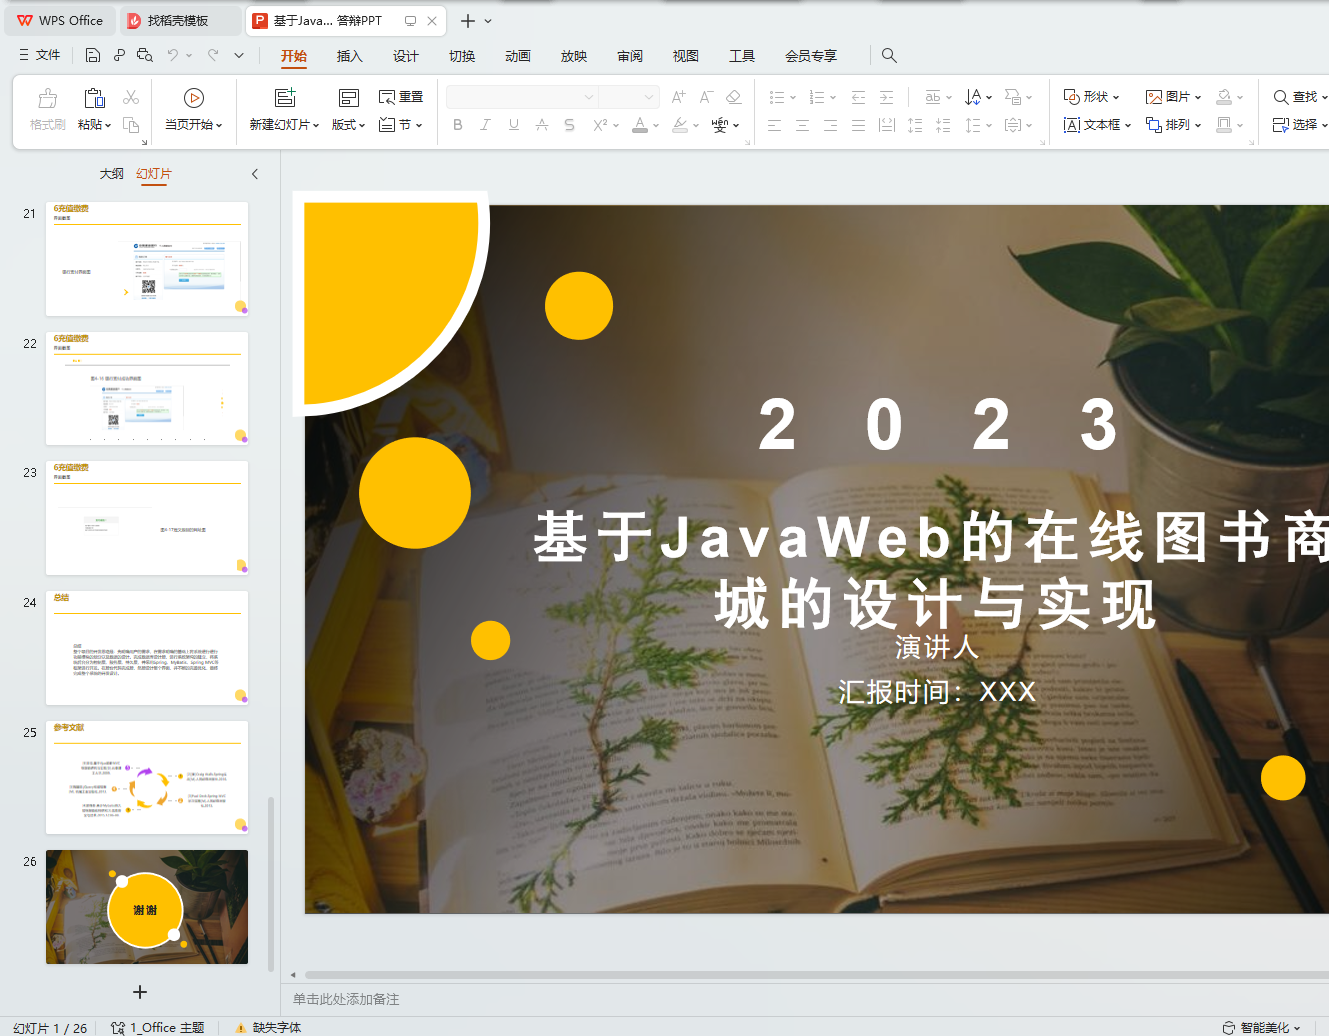Screen dimensions: 1329x1036
Task: Click the increase indent icon
Action: [x=886, y=97]
